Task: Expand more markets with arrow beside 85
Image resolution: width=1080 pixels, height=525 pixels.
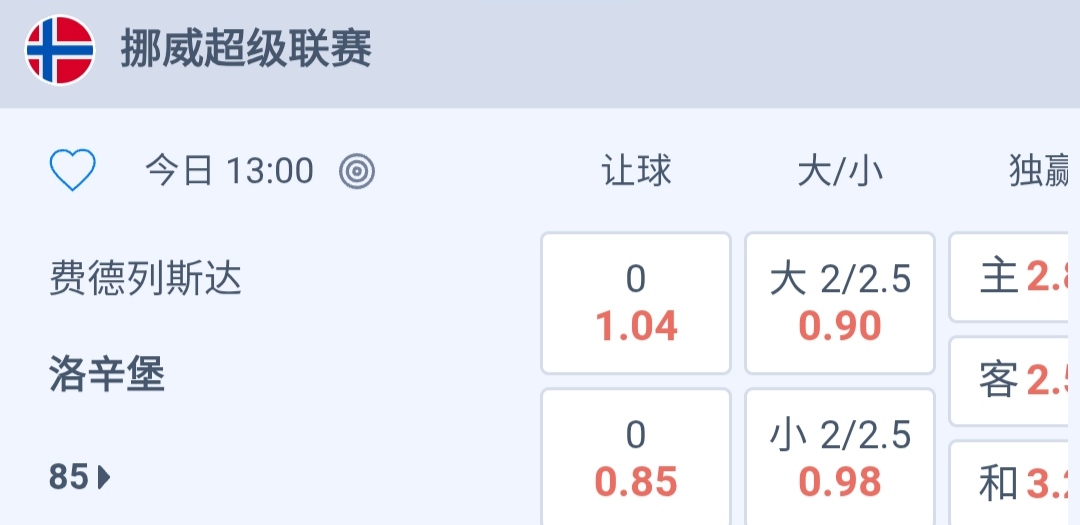Action: [x=105, y=478]
